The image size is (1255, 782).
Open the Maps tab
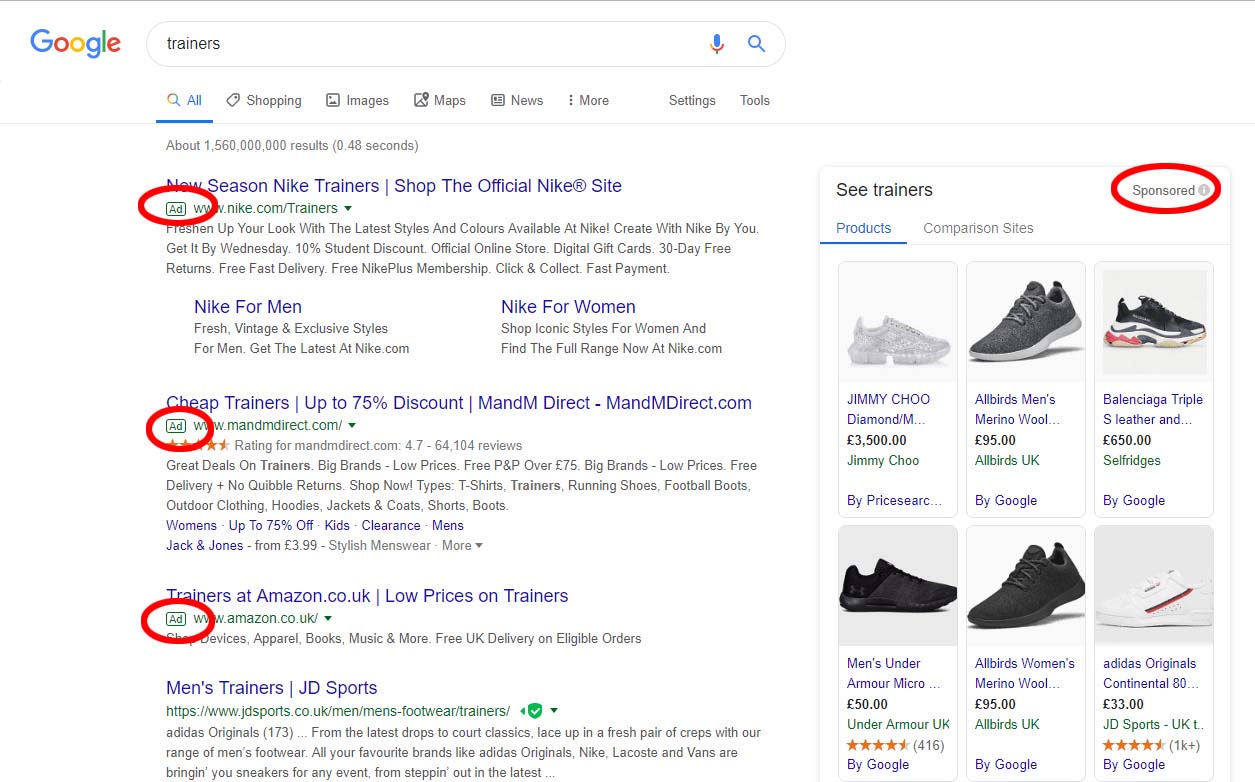[440, 100]
